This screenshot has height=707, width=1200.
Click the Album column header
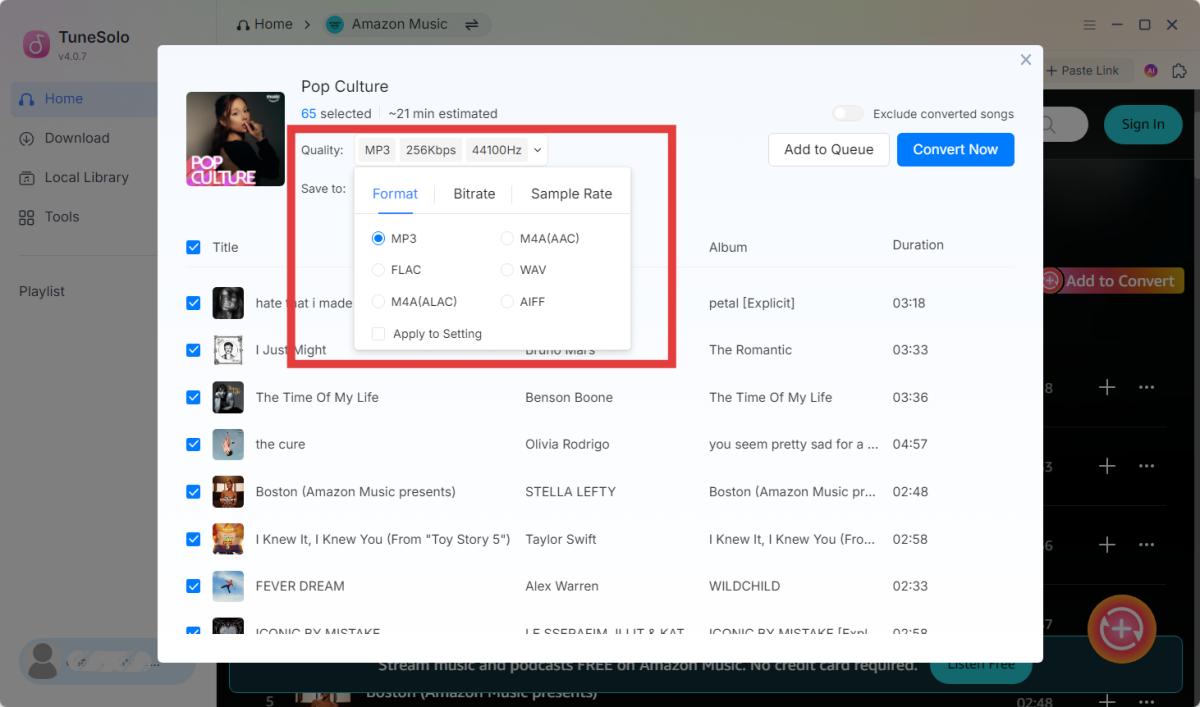728,247
